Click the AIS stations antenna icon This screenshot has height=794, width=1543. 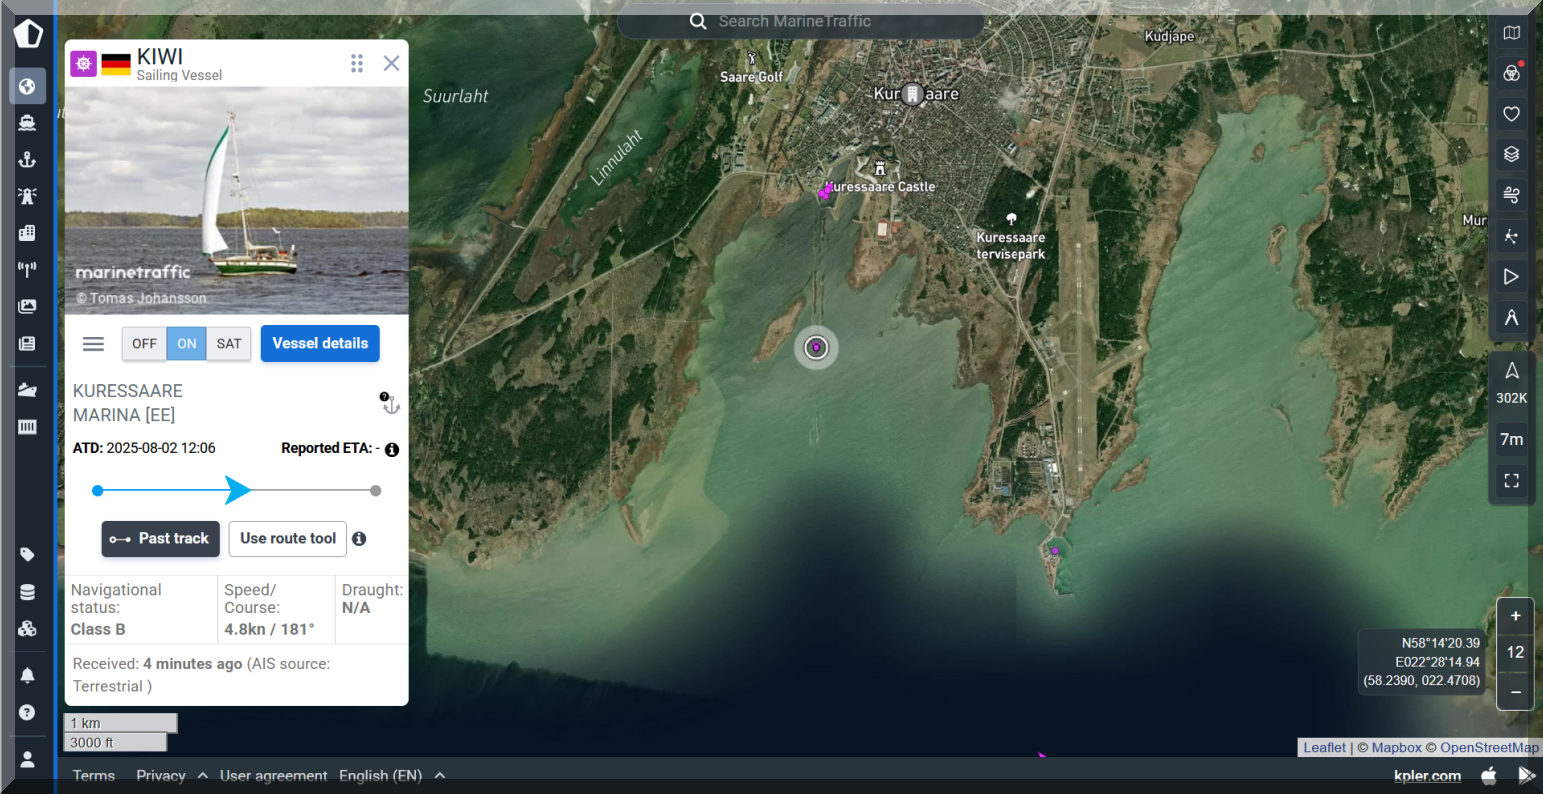point(27,269)
